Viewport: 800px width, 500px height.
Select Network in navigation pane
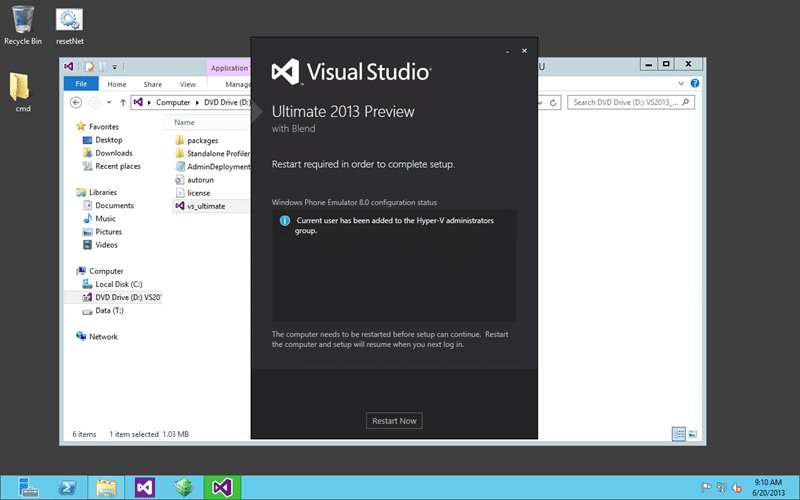103,337
